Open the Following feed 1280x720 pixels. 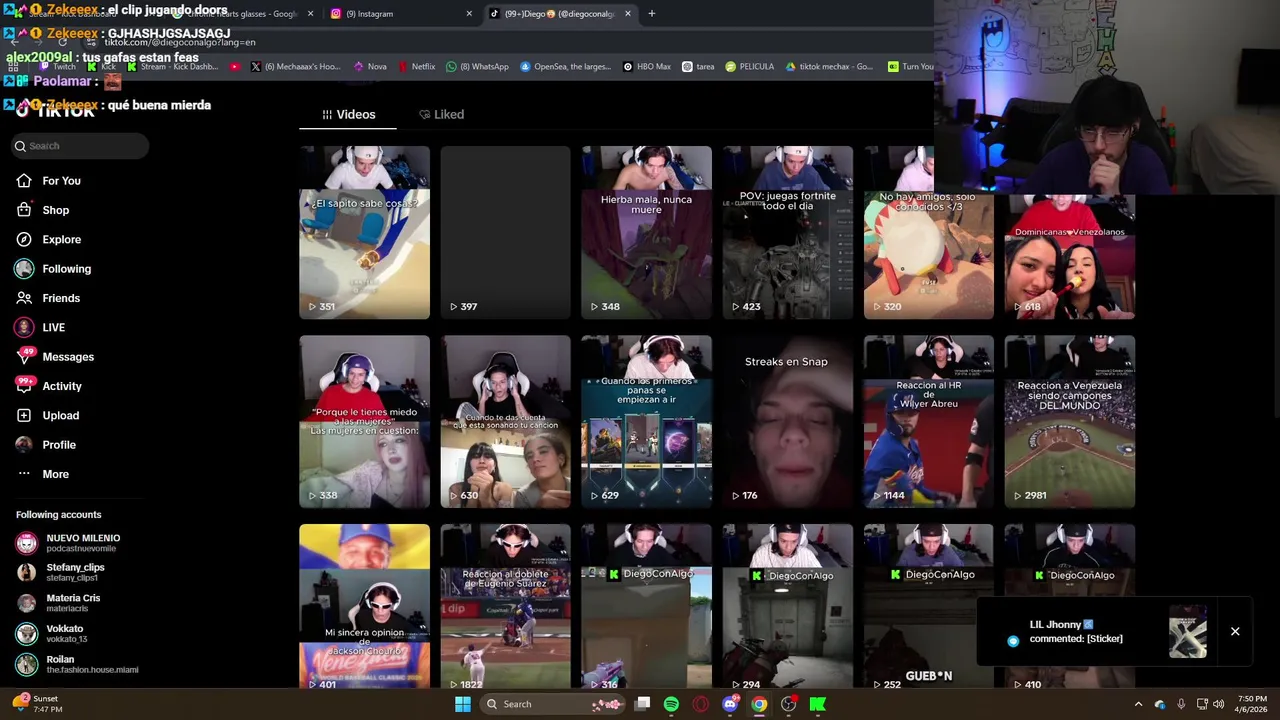pos(53,269)
